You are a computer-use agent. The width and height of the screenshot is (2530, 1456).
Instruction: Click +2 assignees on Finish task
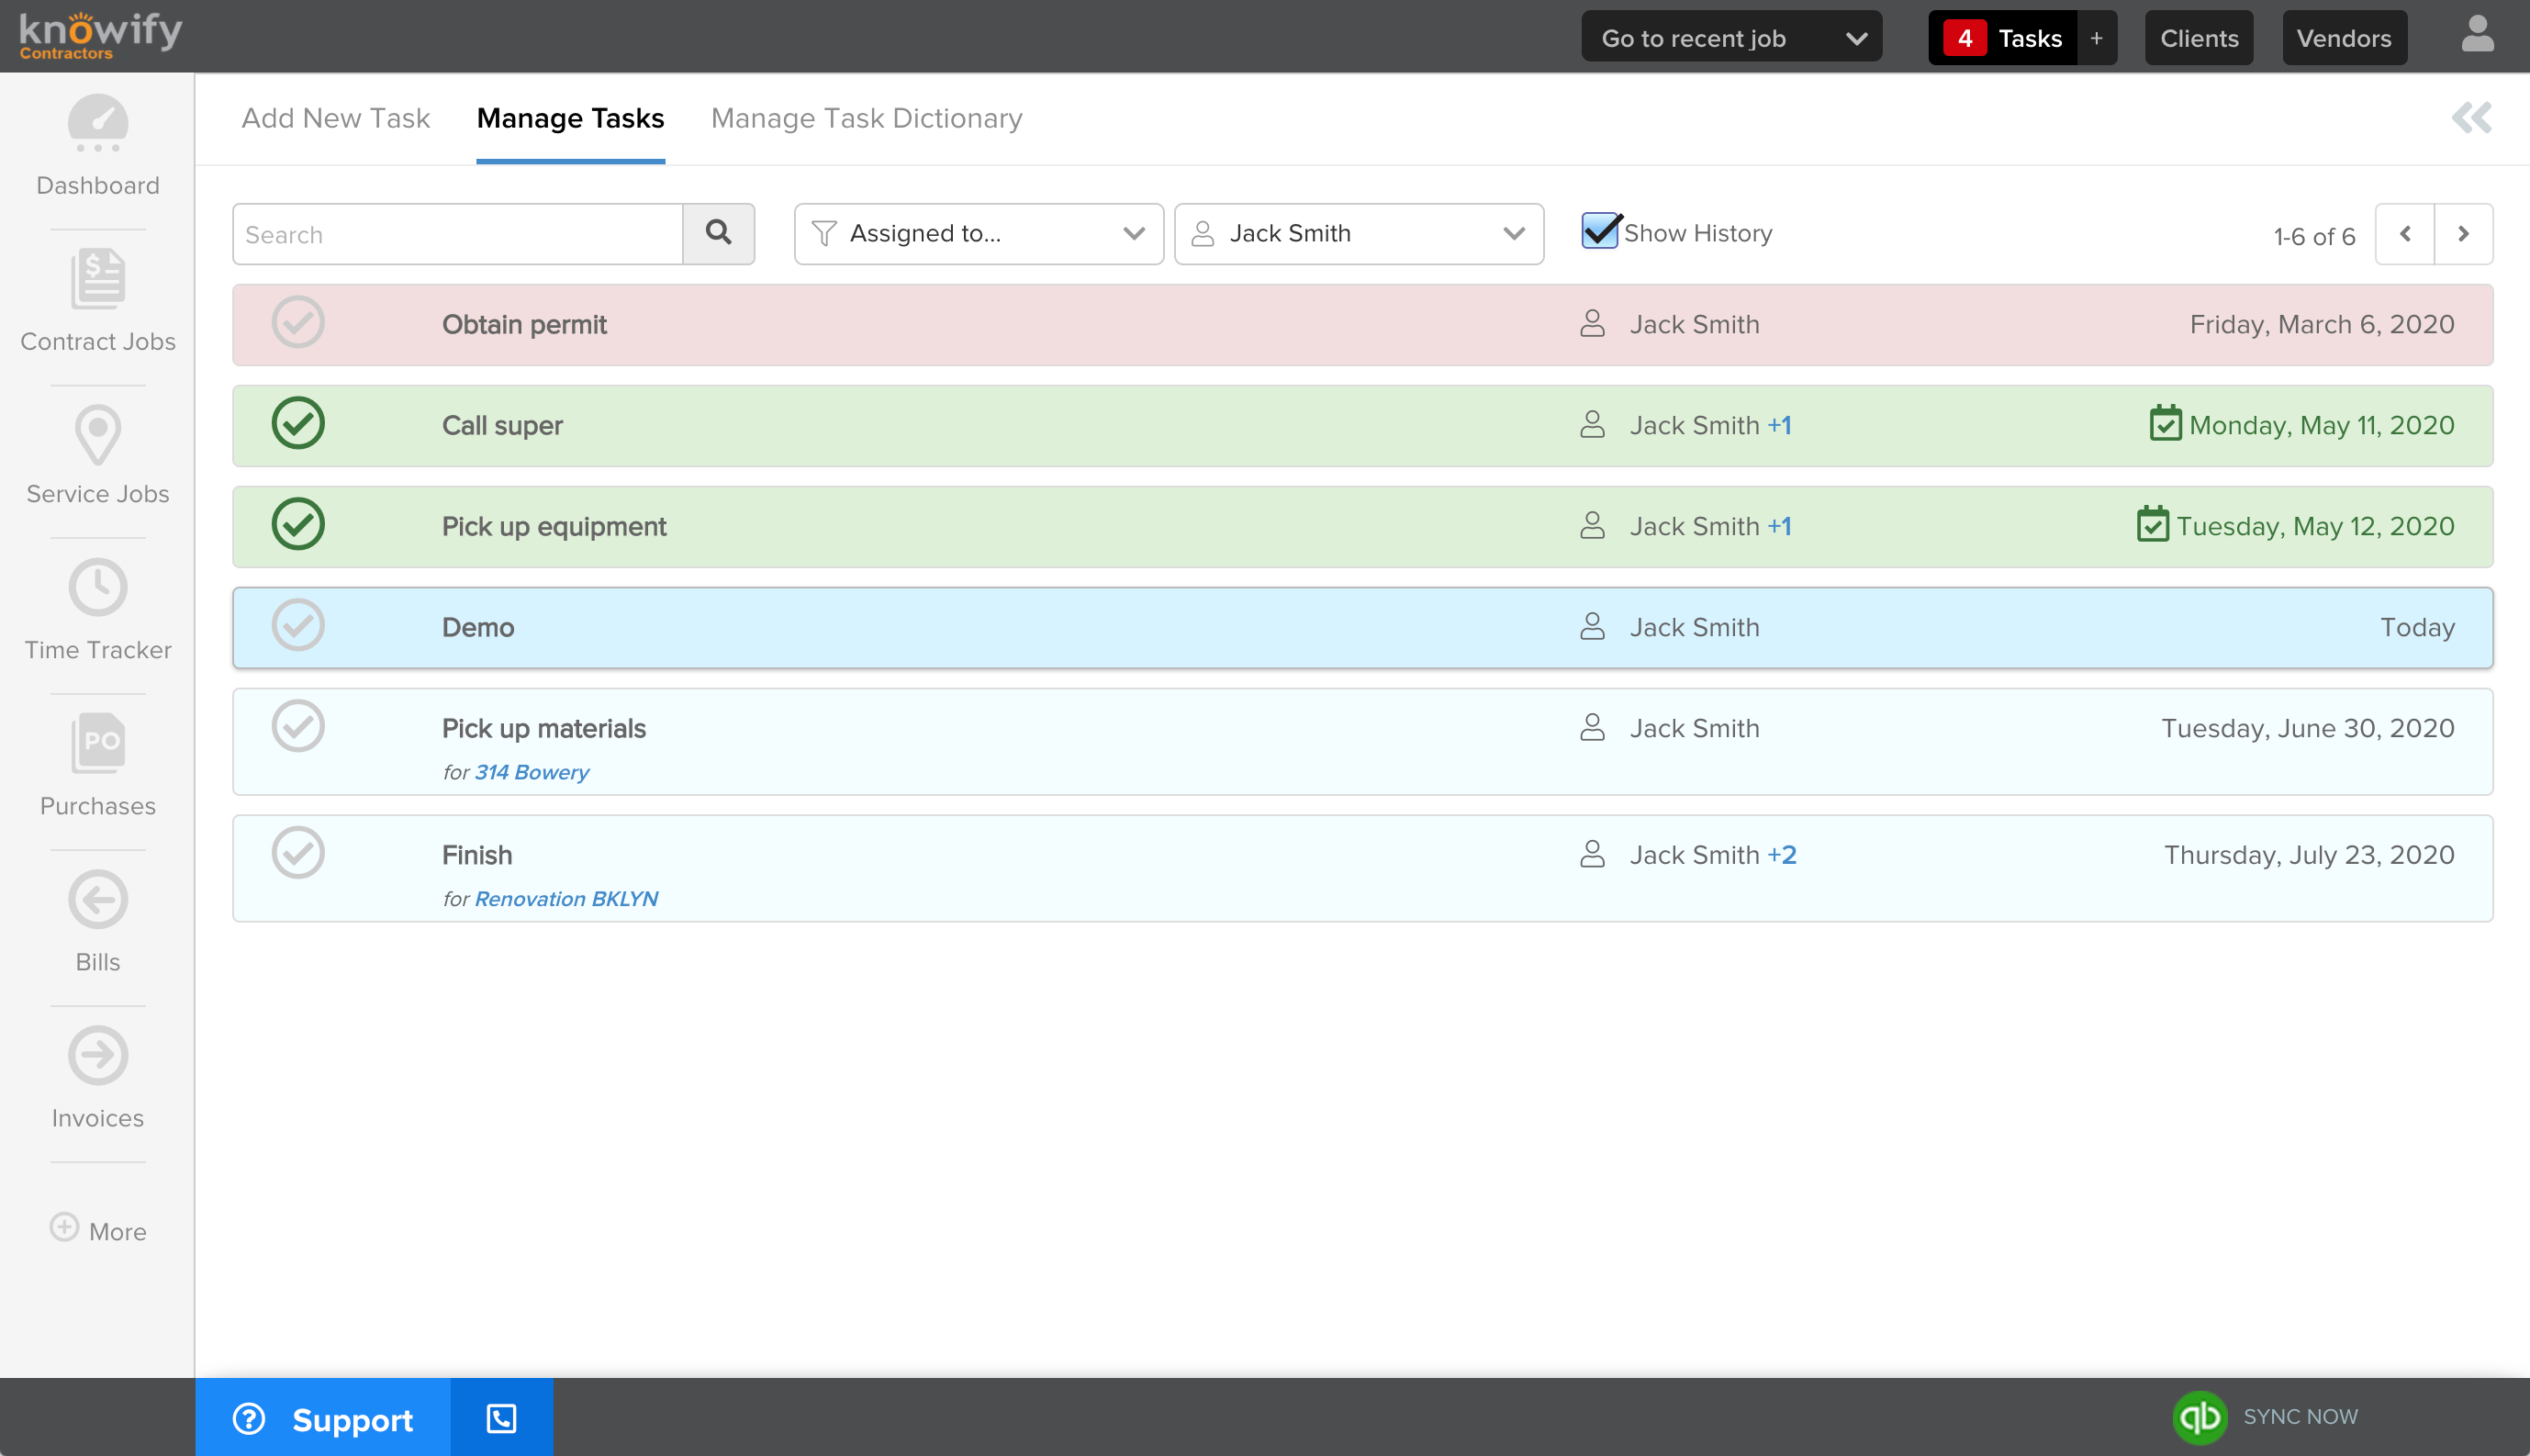pos(1781,855)
